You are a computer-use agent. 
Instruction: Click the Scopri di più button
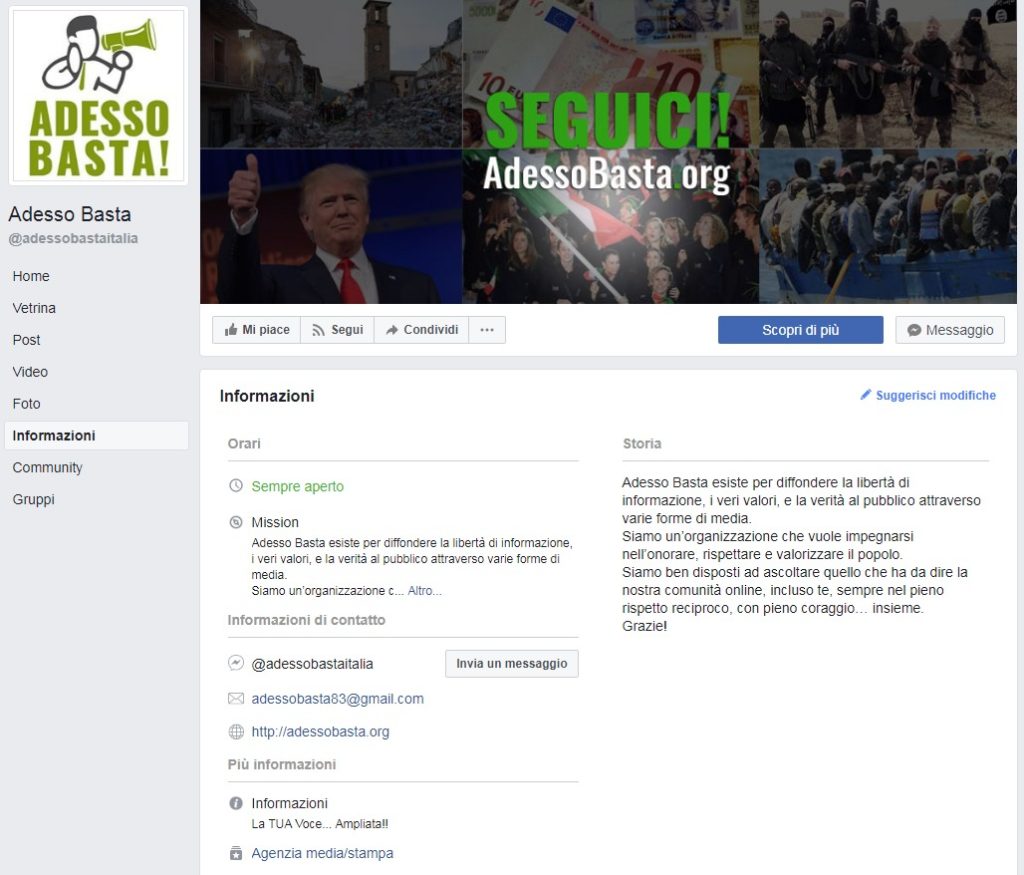pyautogui.click(x=801, y=330)
